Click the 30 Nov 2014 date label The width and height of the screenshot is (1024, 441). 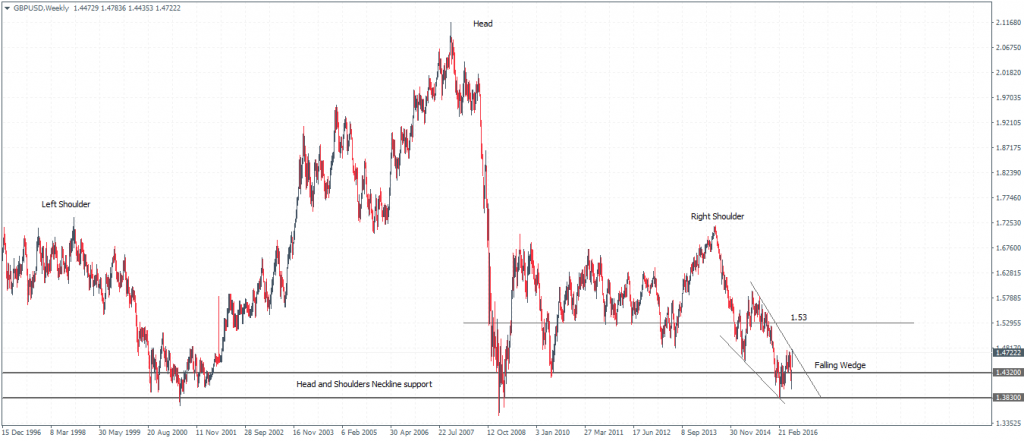748,433
